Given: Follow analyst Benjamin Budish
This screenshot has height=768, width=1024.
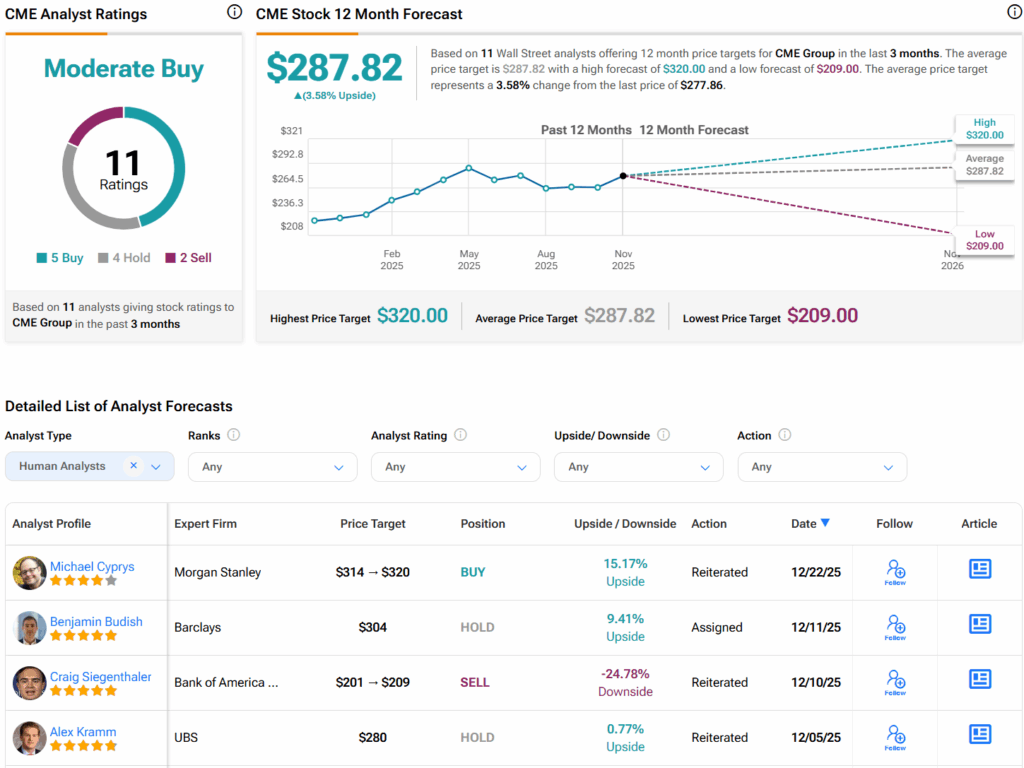Looking at the screenshot, I should click(x=896, y=627).
